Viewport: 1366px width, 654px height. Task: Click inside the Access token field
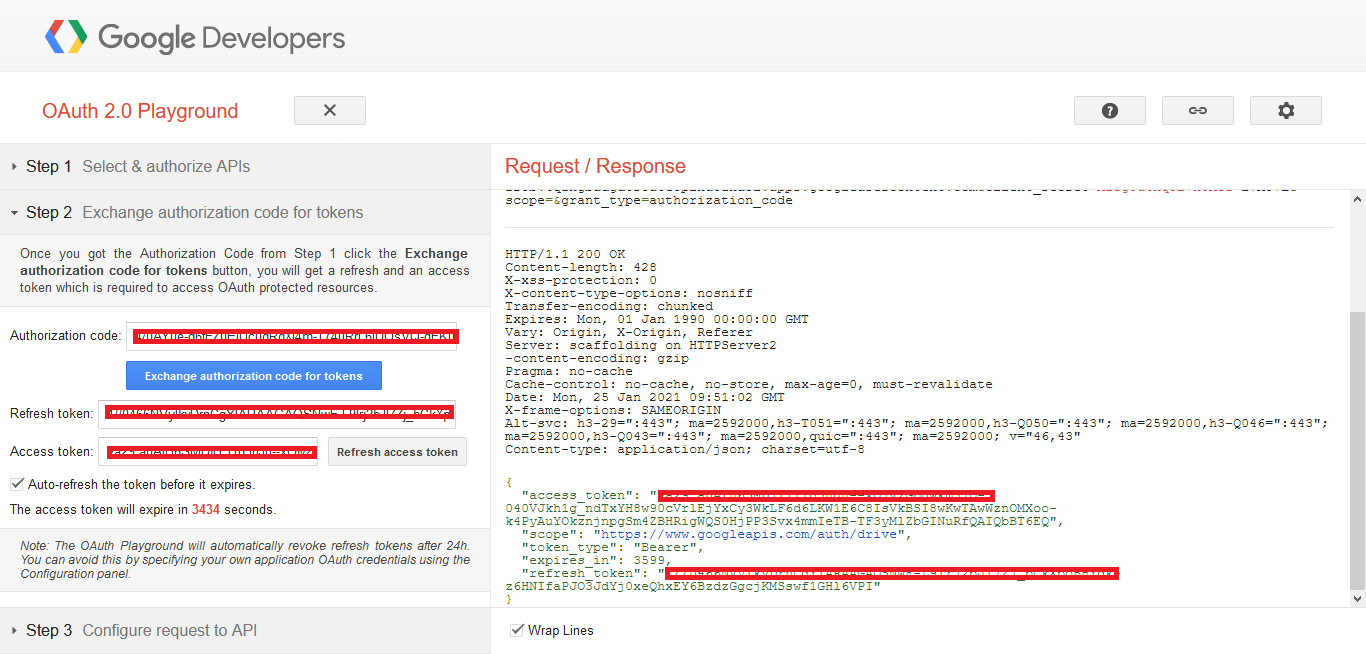(209, 451)
